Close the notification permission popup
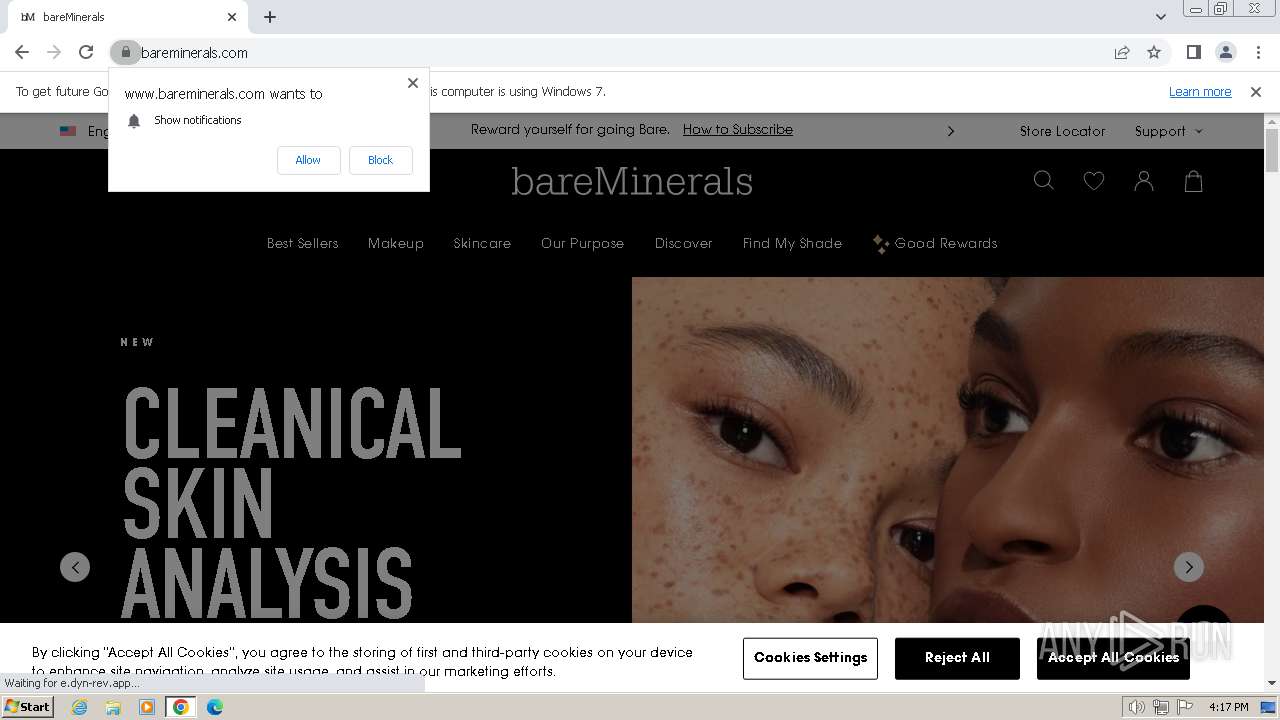 (413, 83)
